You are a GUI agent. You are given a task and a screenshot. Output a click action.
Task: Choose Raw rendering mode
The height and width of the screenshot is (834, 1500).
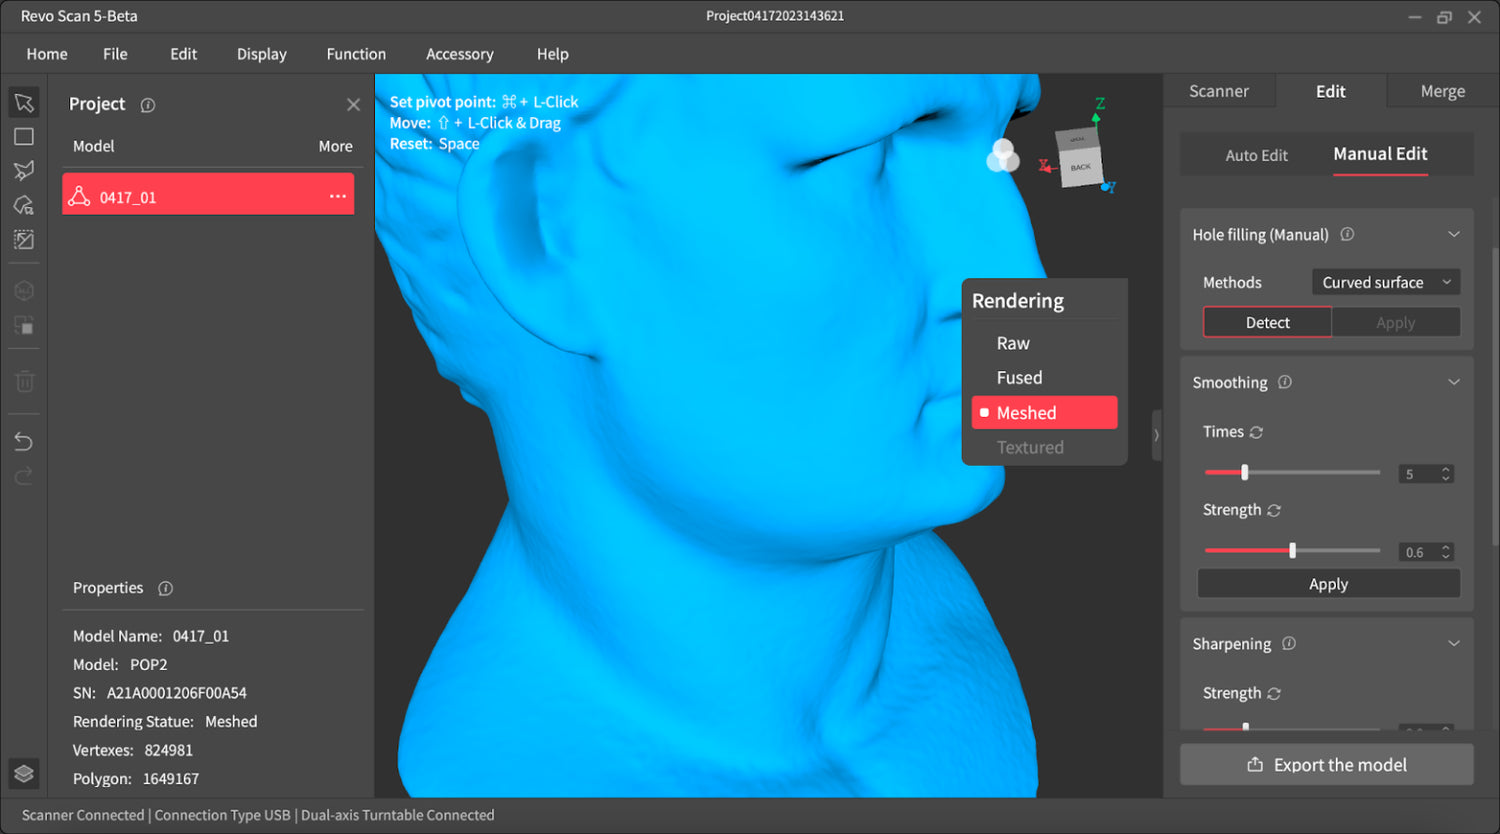(x=1013, y=342)
